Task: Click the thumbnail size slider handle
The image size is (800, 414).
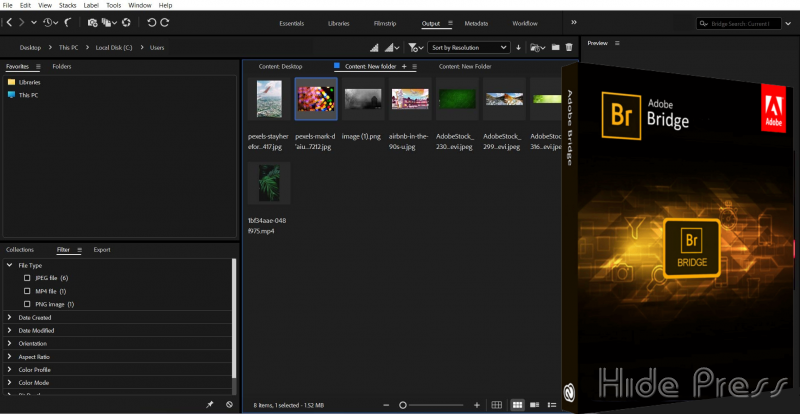Action: pyautogui.click(x=403, y=404)
